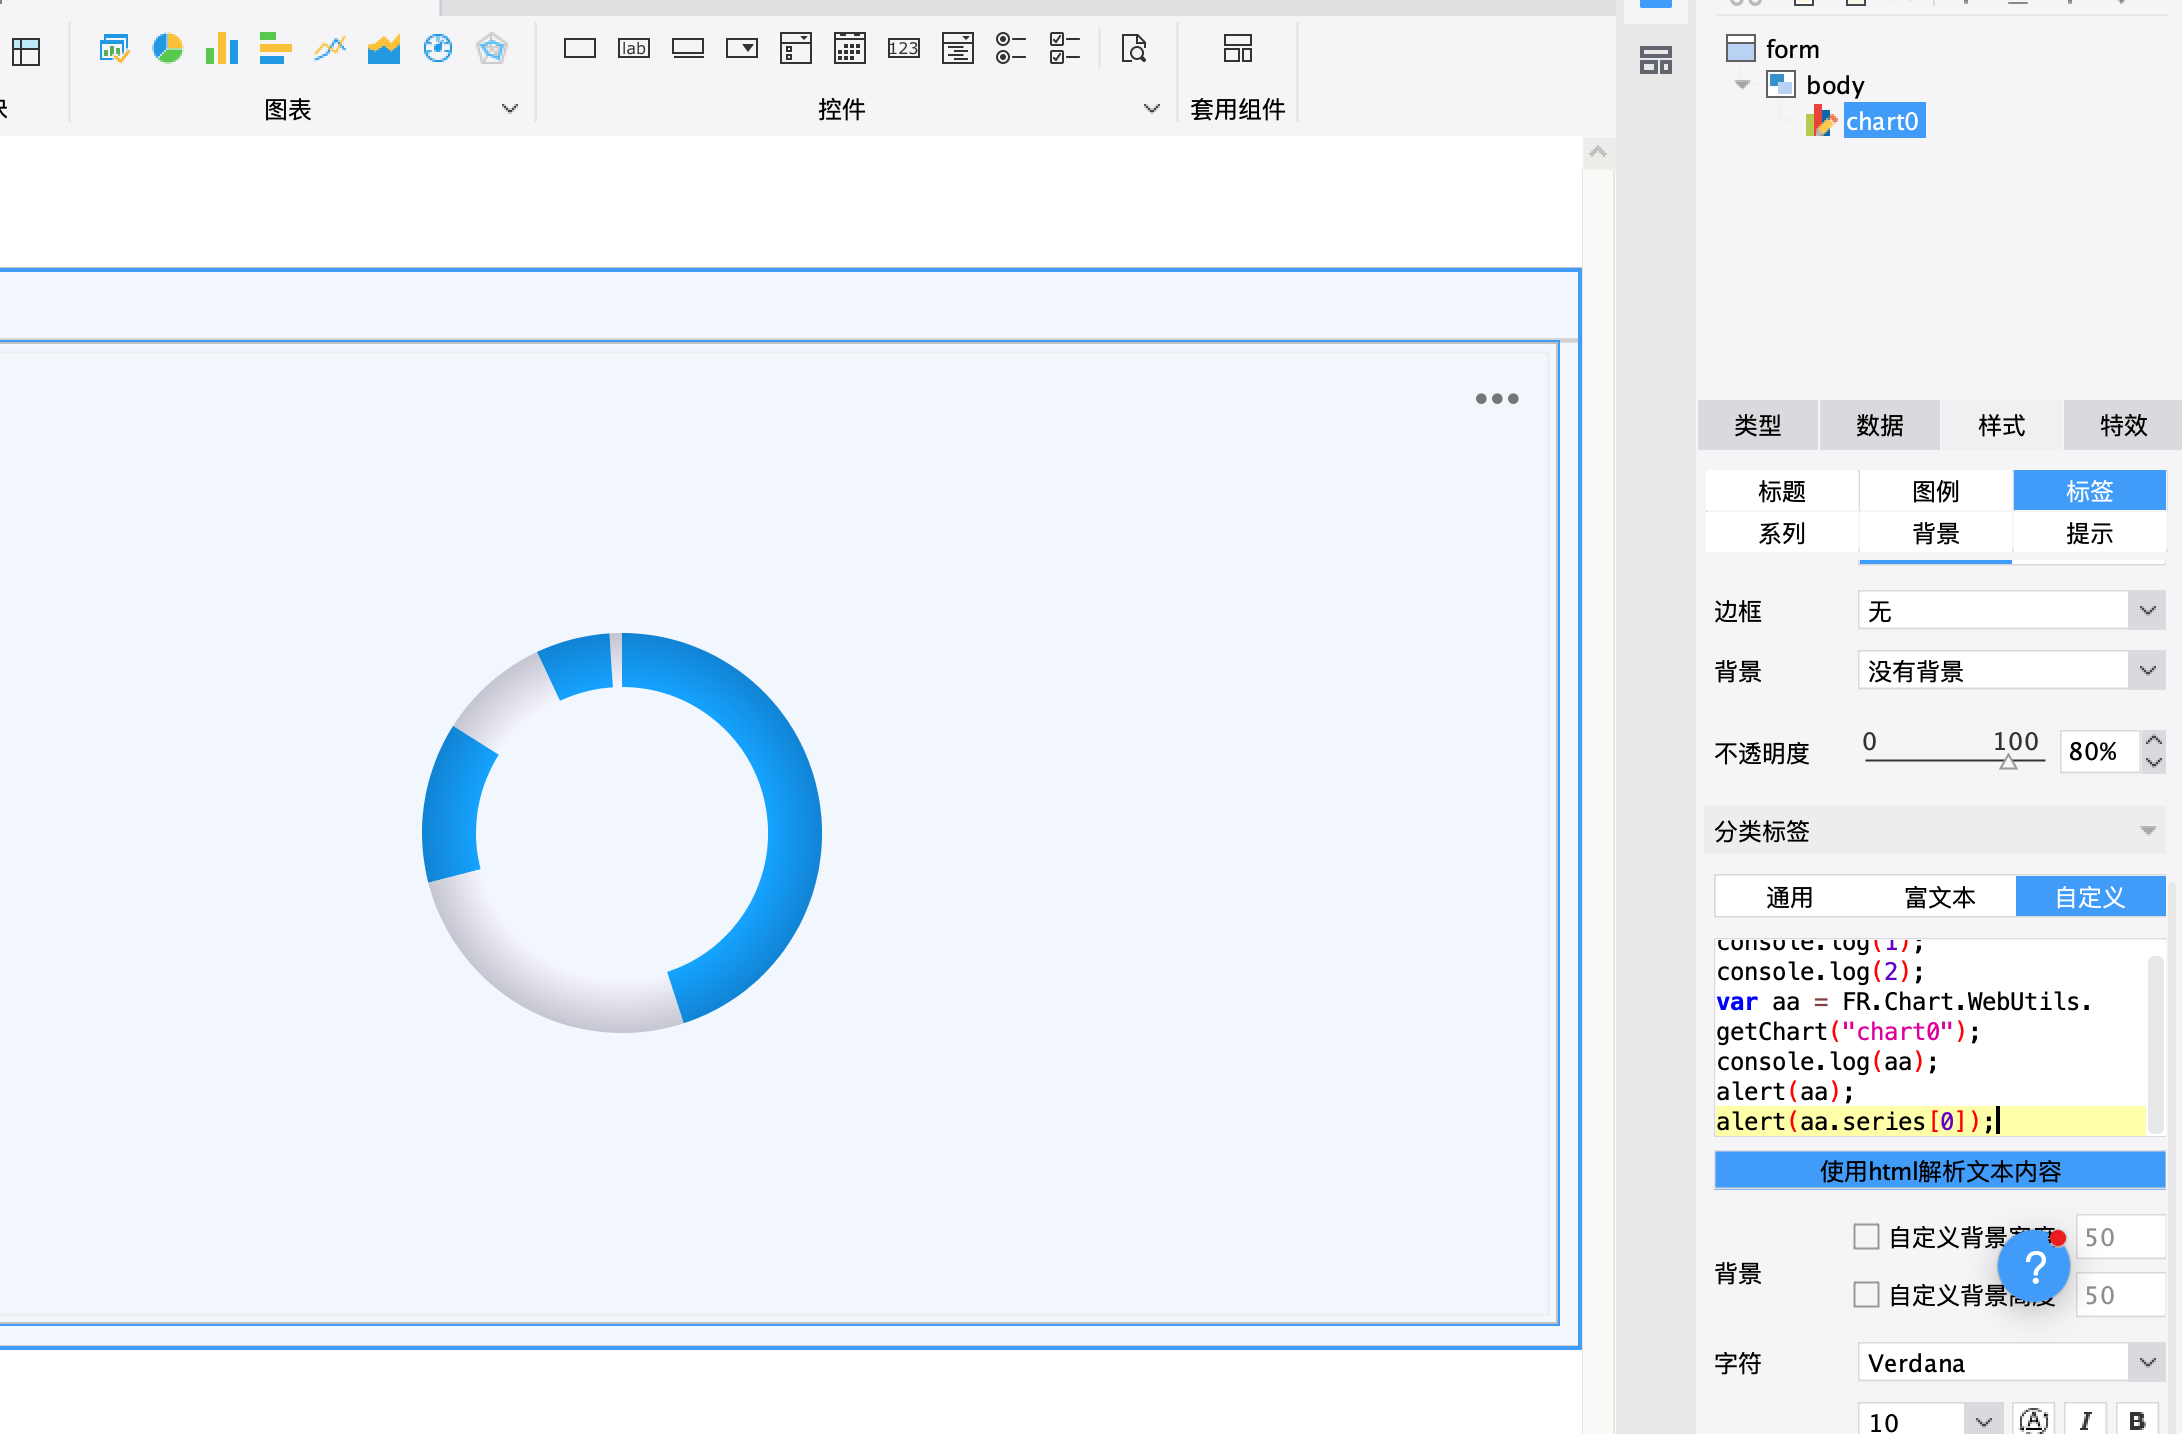Insert the lab label widget
Viewport: 2182px width, 1434px height.
[x=634, y=48]
